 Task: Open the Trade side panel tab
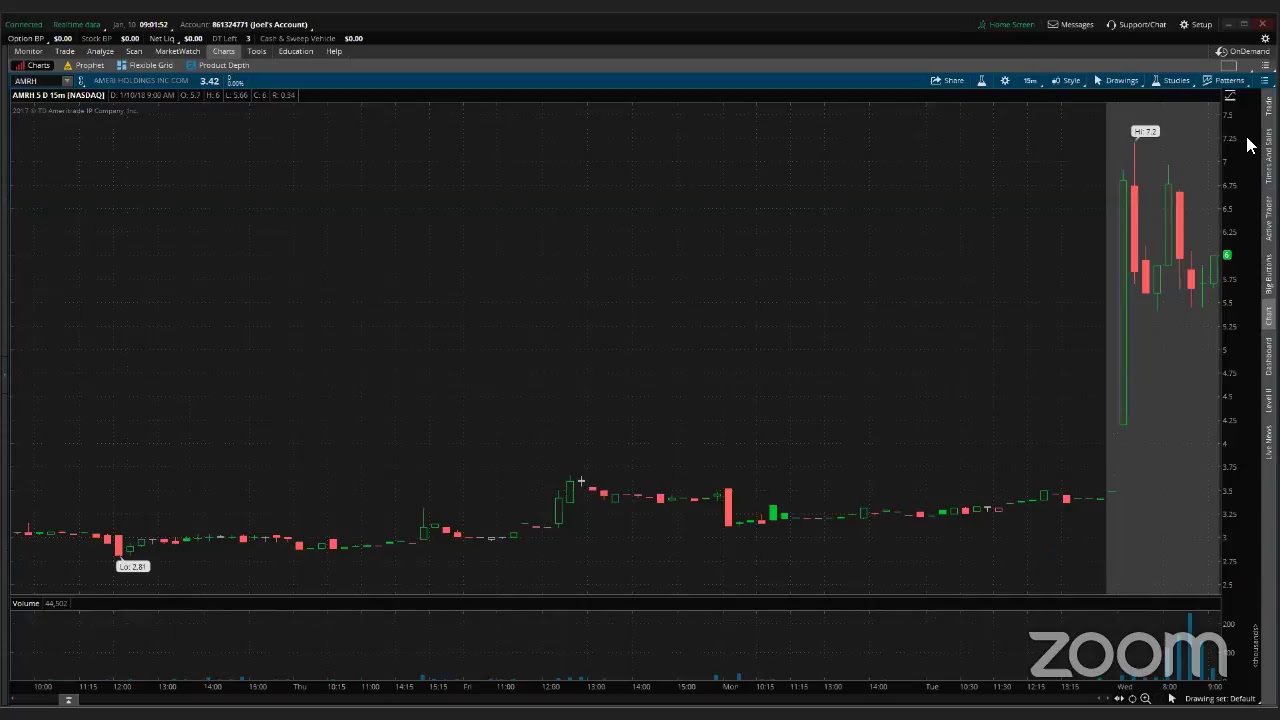1269,106
